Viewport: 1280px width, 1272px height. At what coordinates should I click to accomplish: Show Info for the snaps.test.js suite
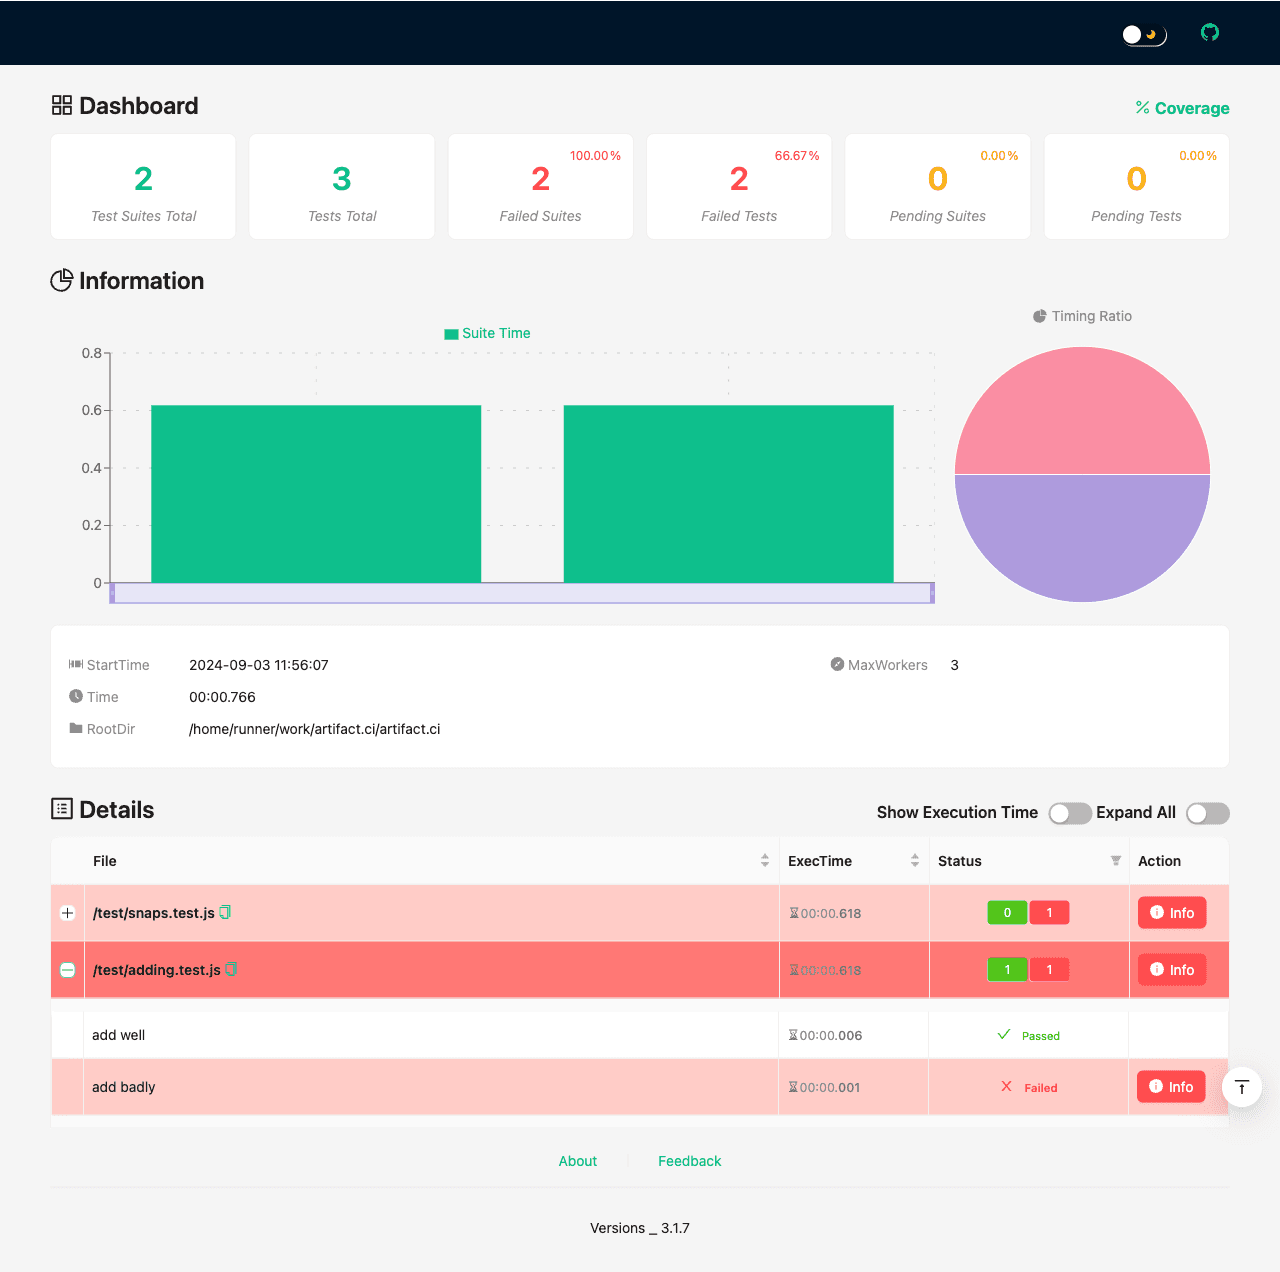pyautogui.click(x=1172, y=913)
